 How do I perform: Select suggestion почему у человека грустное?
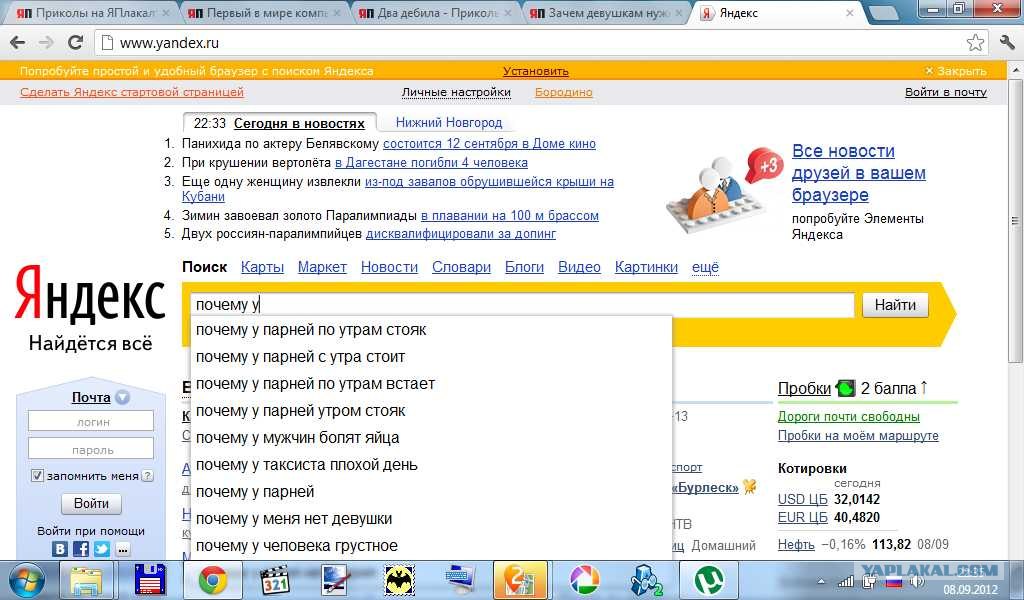coord(431,545)
